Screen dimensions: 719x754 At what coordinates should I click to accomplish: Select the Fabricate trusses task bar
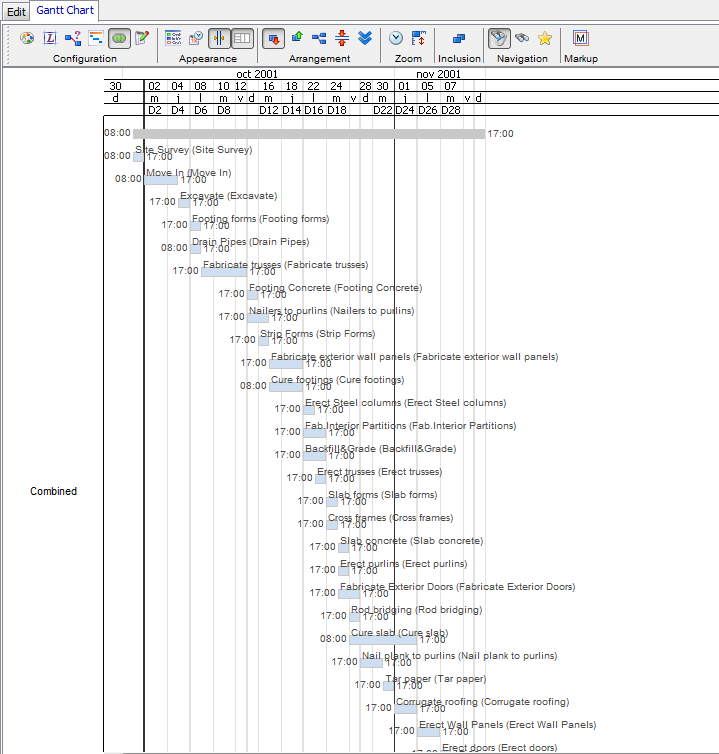[x=224, y=271]
